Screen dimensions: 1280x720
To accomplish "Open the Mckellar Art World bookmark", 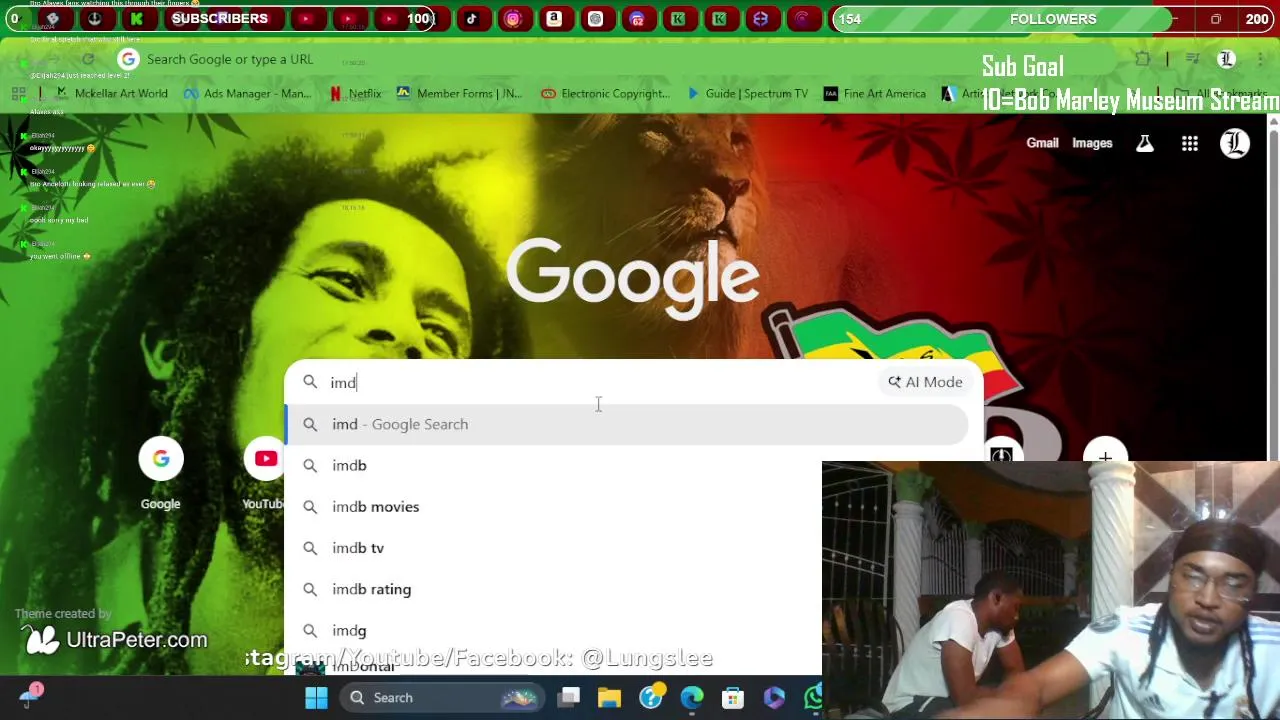I will click(x=110, y=93).
